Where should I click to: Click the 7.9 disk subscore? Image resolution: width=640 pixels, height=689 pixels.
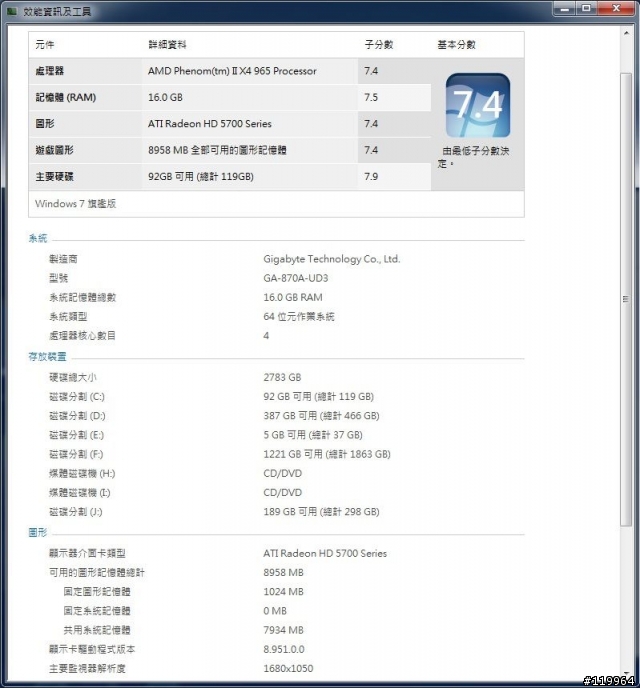tap(371, 176)
